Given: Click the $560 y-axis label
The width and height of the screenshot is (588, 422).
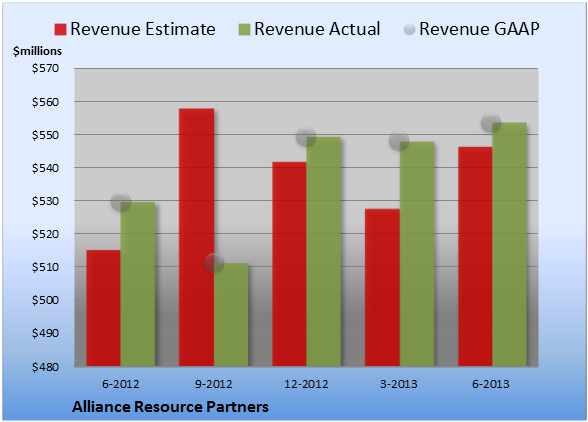Looking at the screenshot, I should [x=45, y=102].
